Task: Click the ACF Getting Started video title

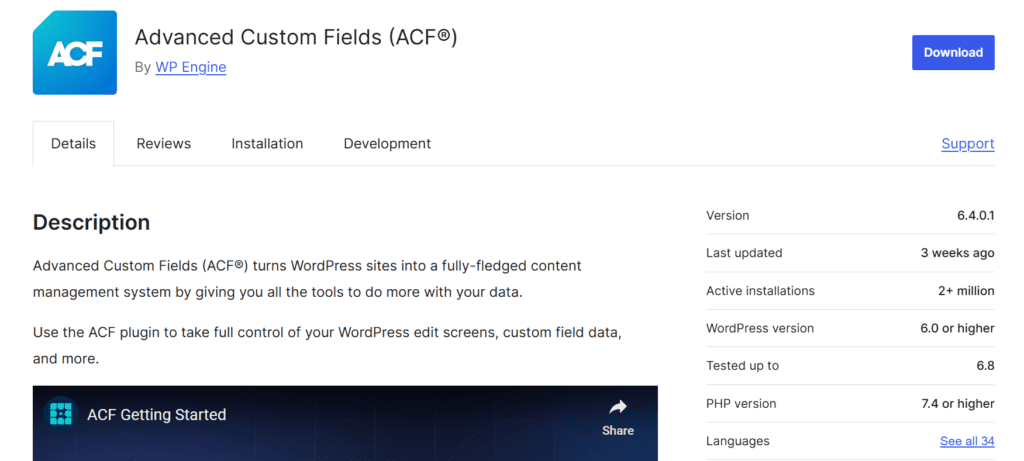Action: point(157,414)
